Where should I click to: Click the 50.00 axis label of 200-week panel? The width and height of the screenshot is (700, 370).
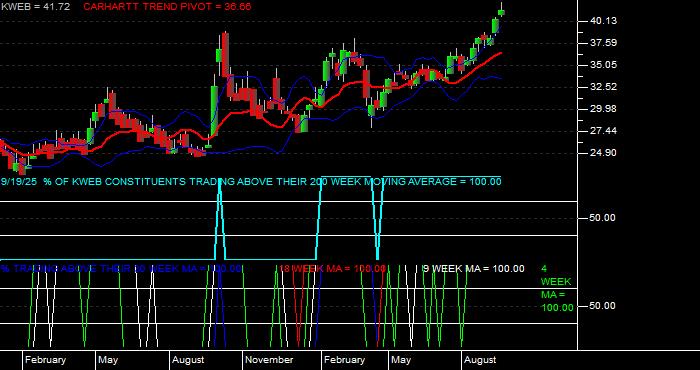coord(603,218)
